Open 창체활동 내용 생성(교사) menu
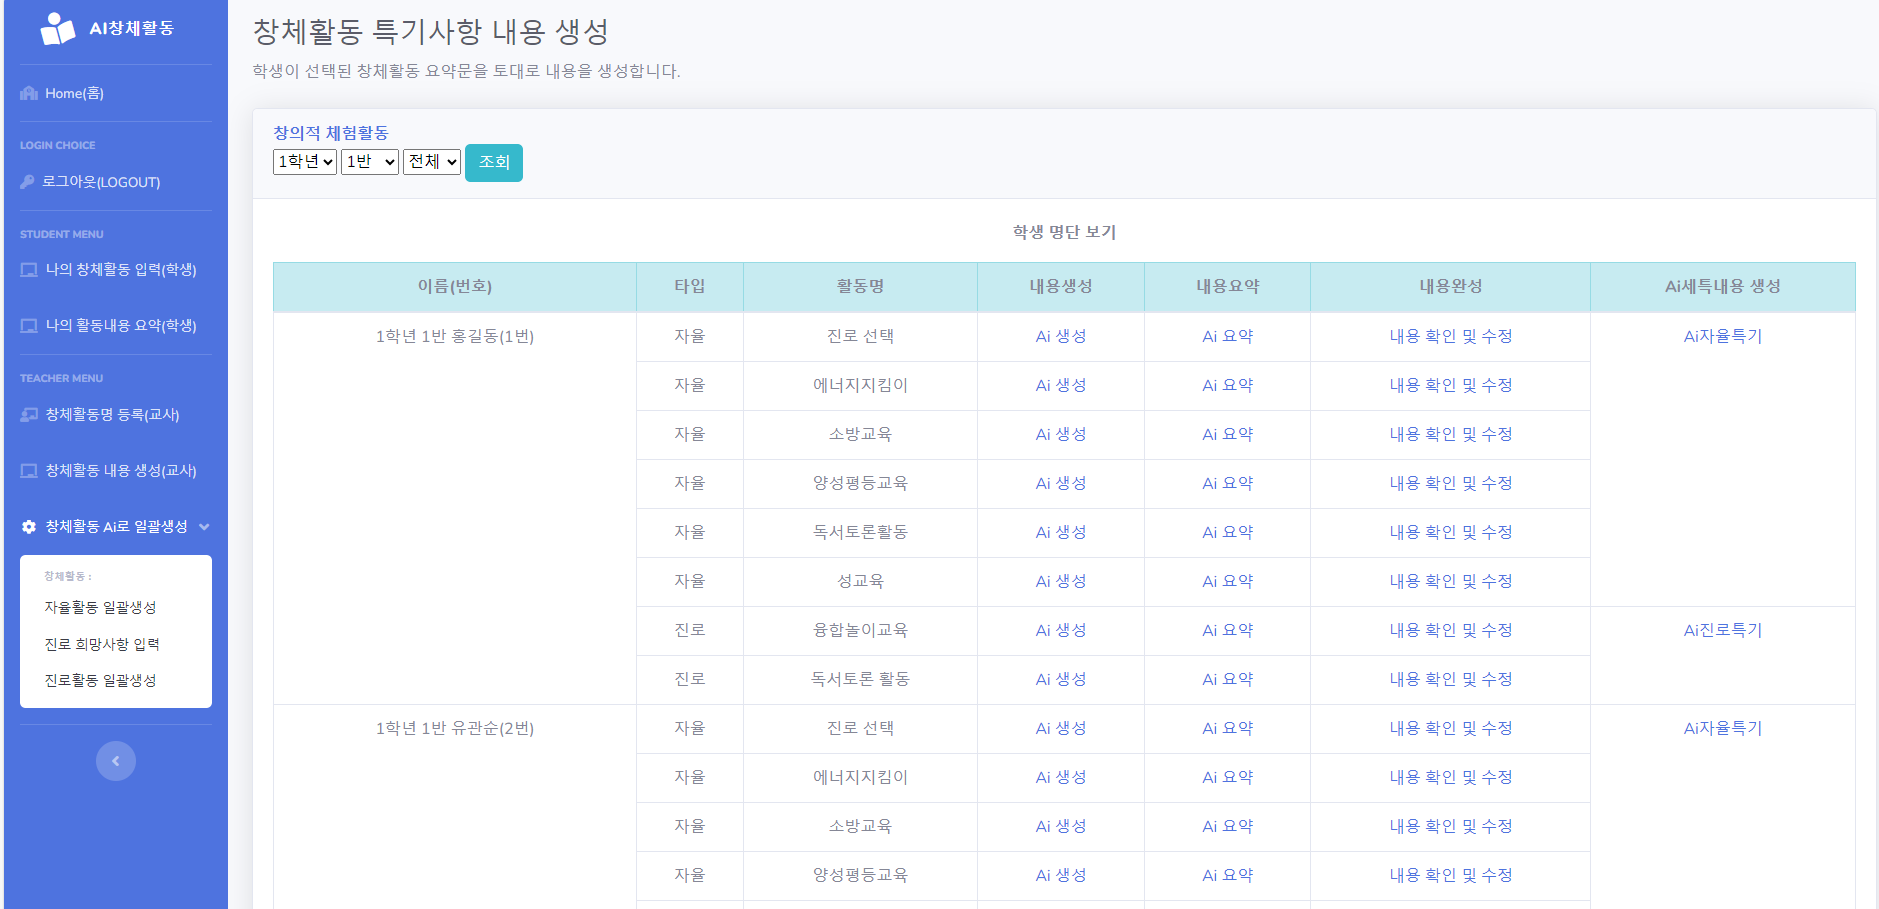The image size is (1879, 909). [121, 470]
